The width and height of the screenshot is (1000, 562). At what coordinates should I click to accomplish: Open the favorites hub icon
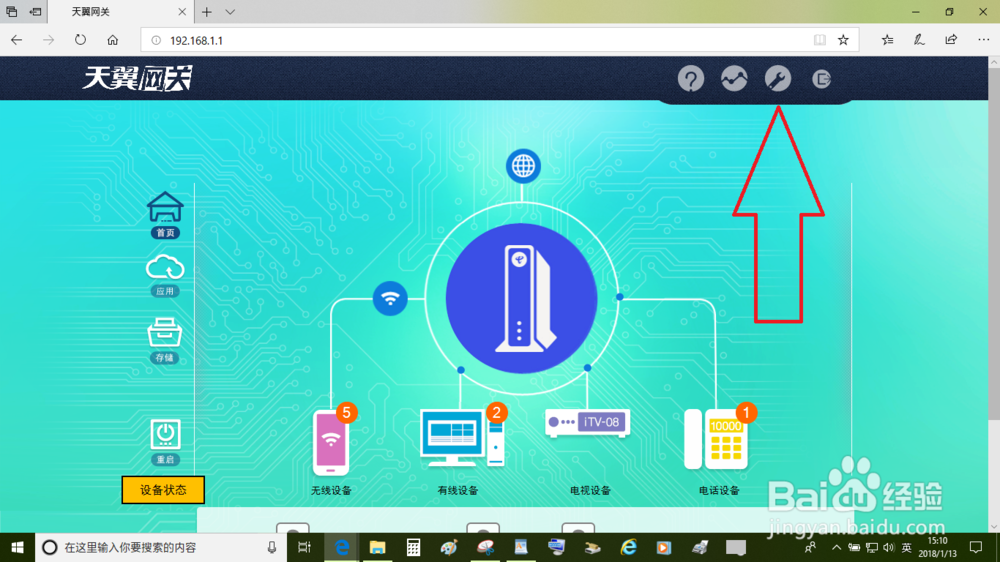[x=887, y=40]
